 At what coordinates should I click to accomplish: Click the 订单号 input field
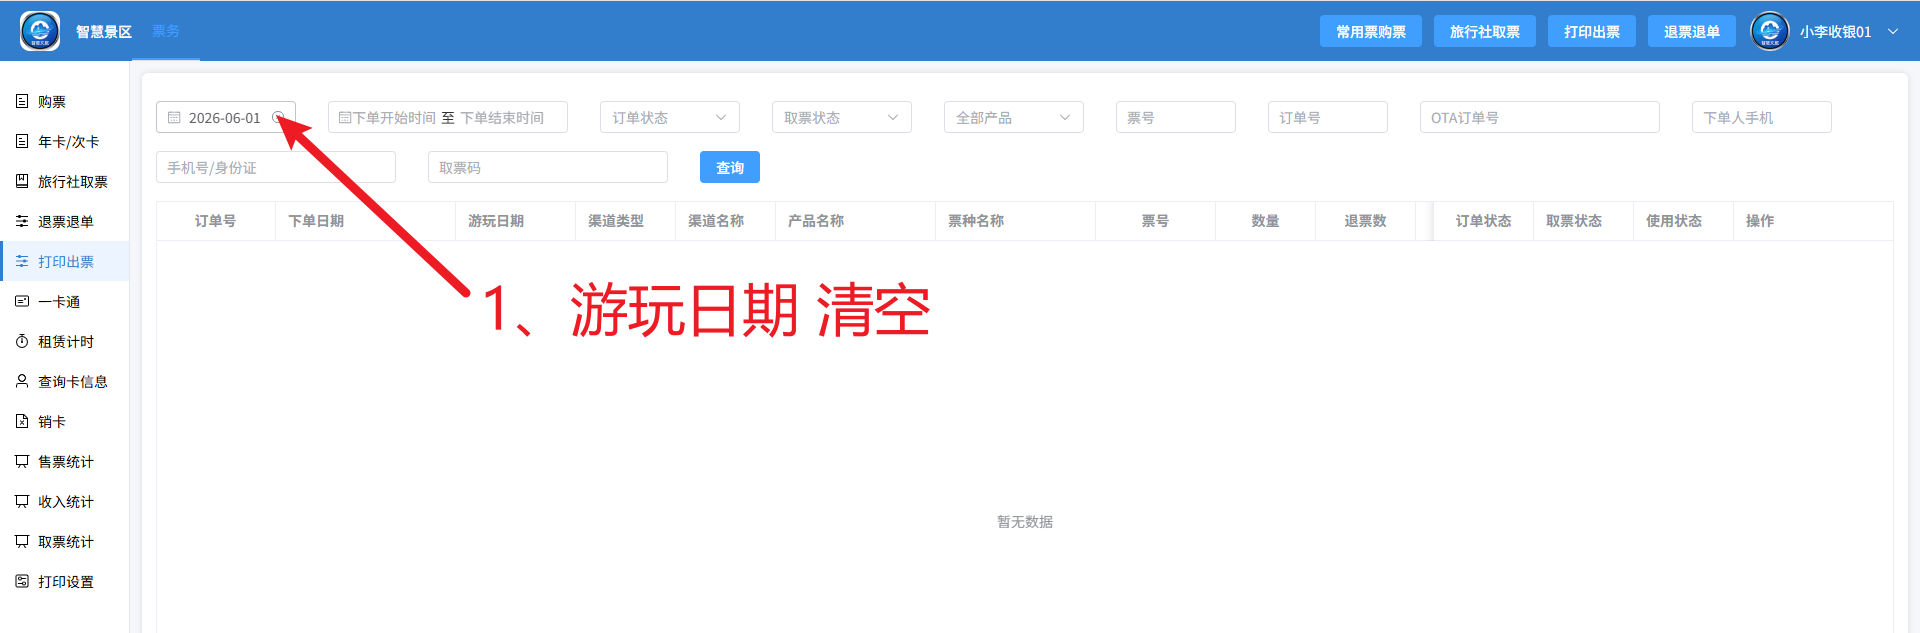click(1328, 117)
